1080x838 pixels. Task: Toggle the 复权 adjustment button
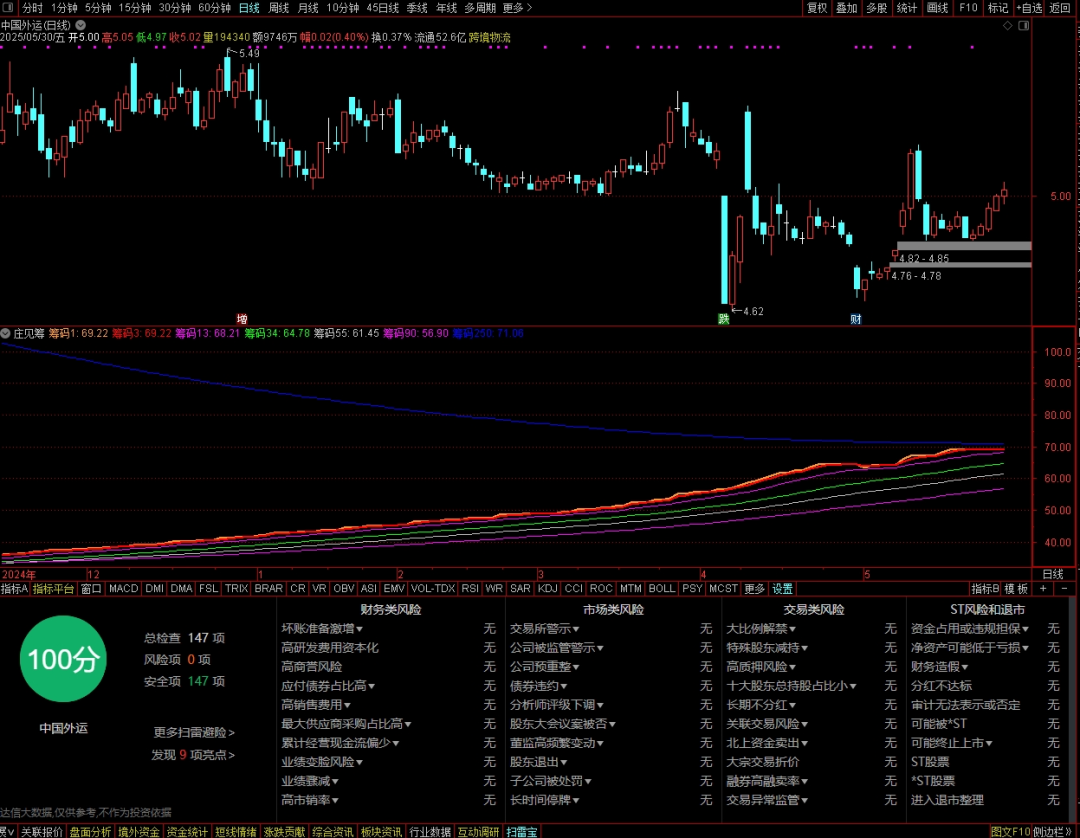(x=818, y=8)
